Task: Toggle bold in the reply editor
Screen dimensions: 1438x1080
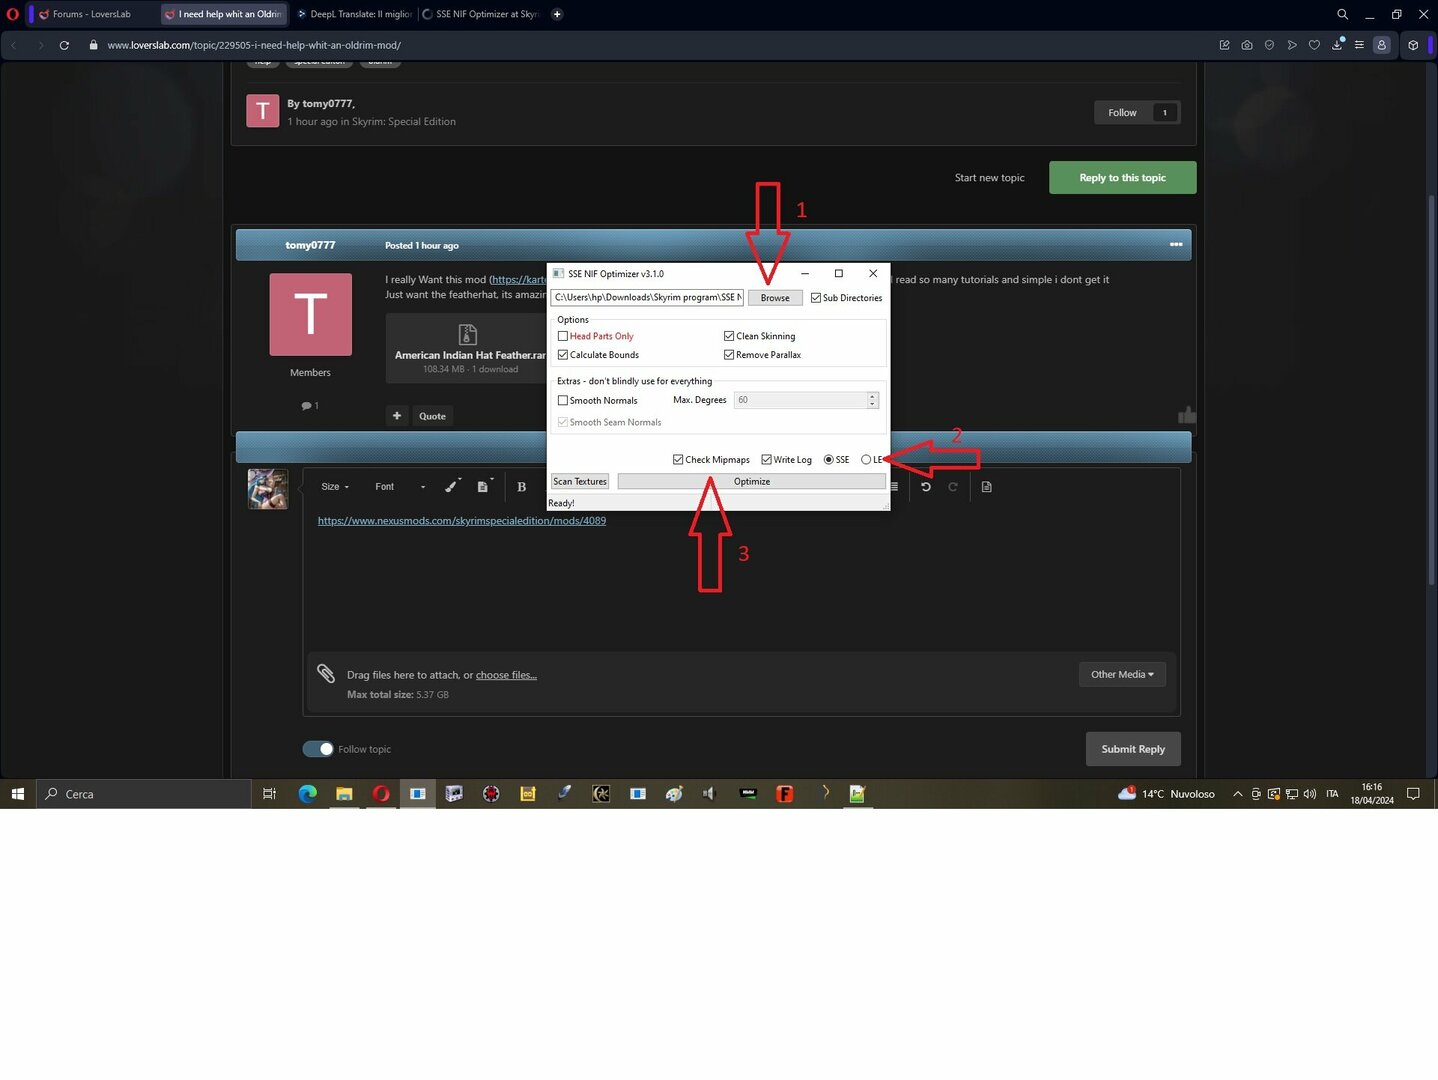Action: [x=521, y=487]
